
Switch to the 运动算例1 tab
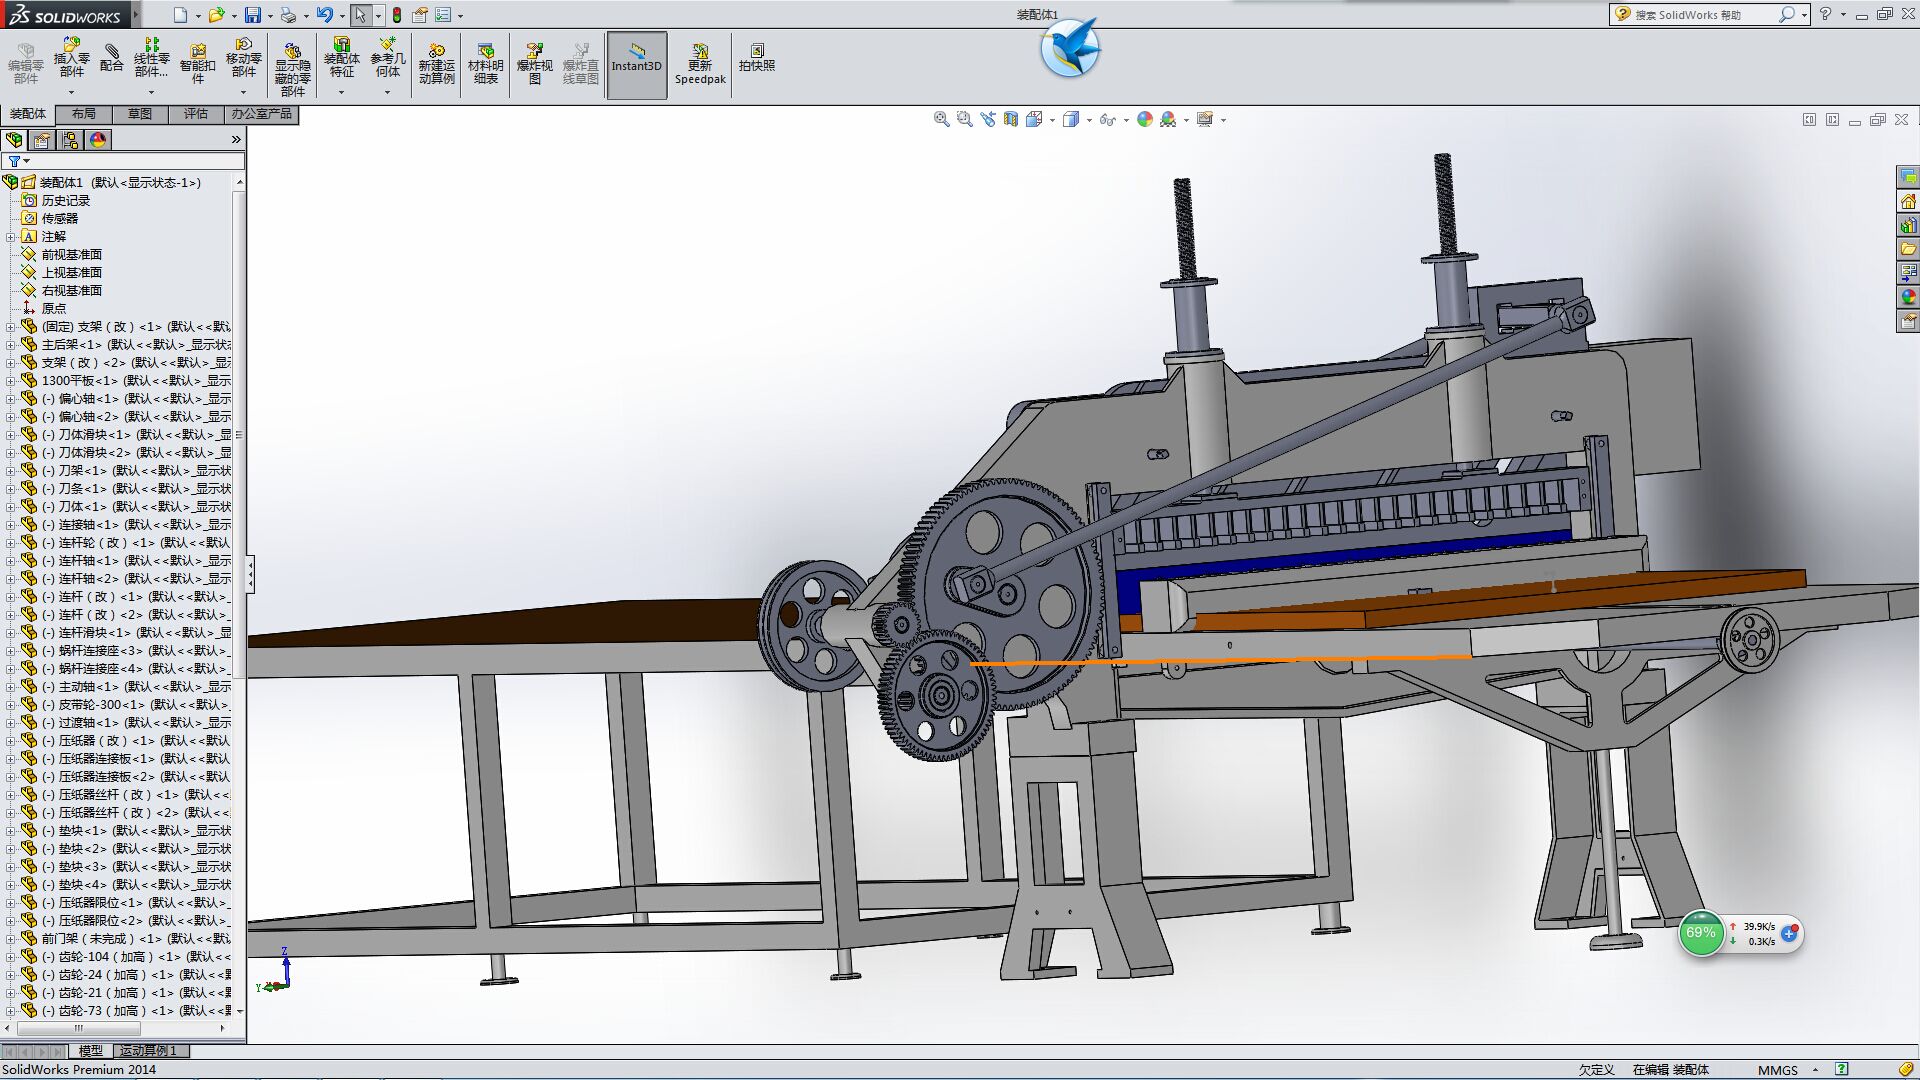(147, 1051)
